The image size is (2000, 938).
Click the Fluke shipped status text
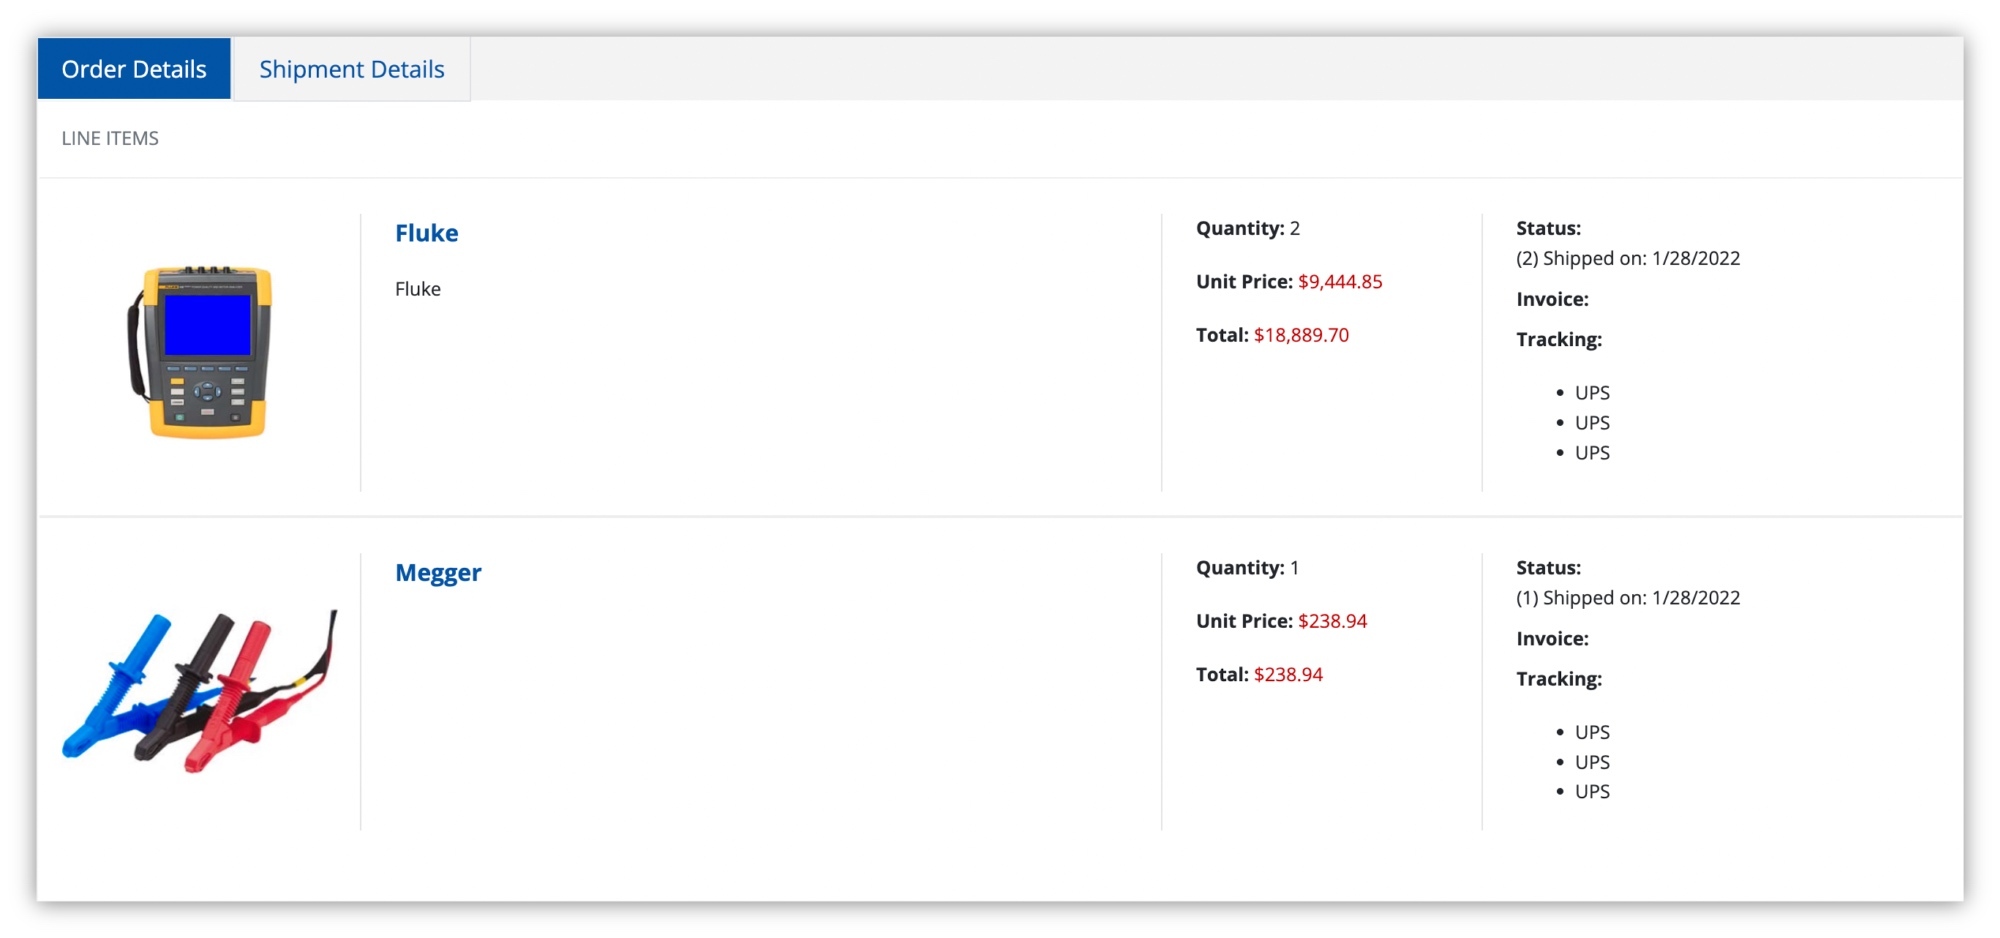pyautogui.click(x=1627, y=258)
